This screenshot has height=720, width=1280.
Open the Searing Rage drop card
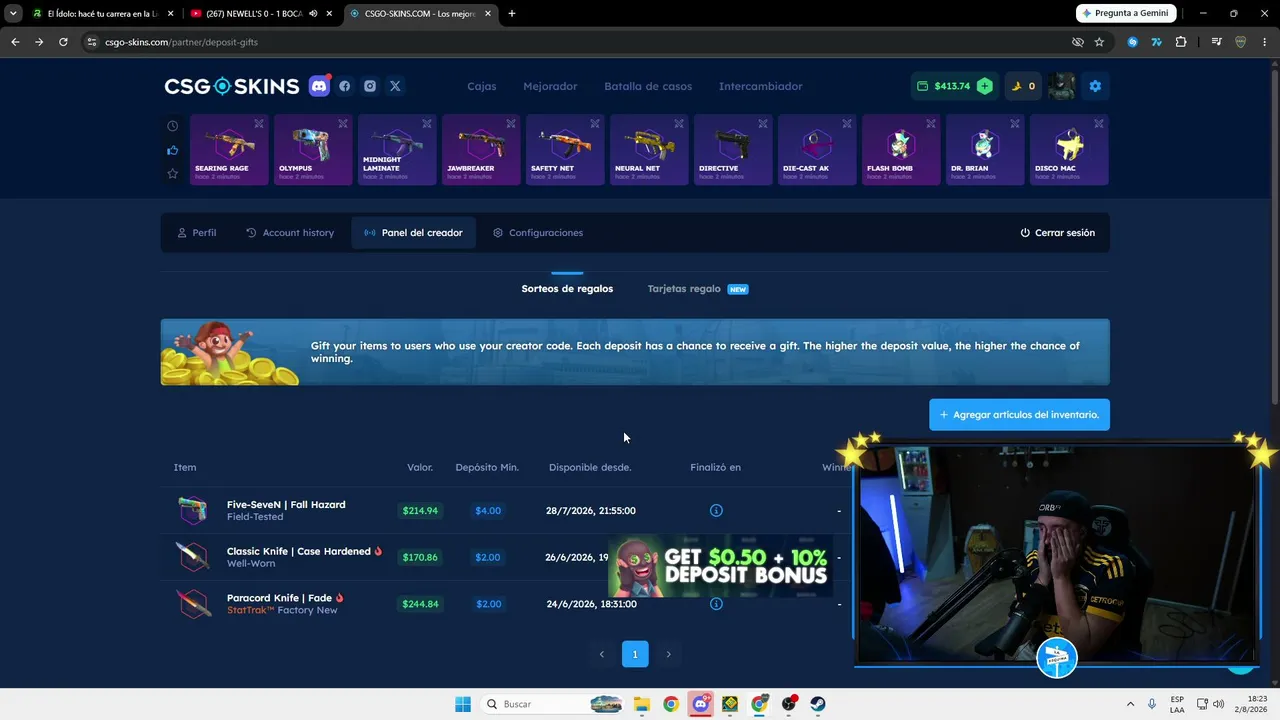pos(229,150)
